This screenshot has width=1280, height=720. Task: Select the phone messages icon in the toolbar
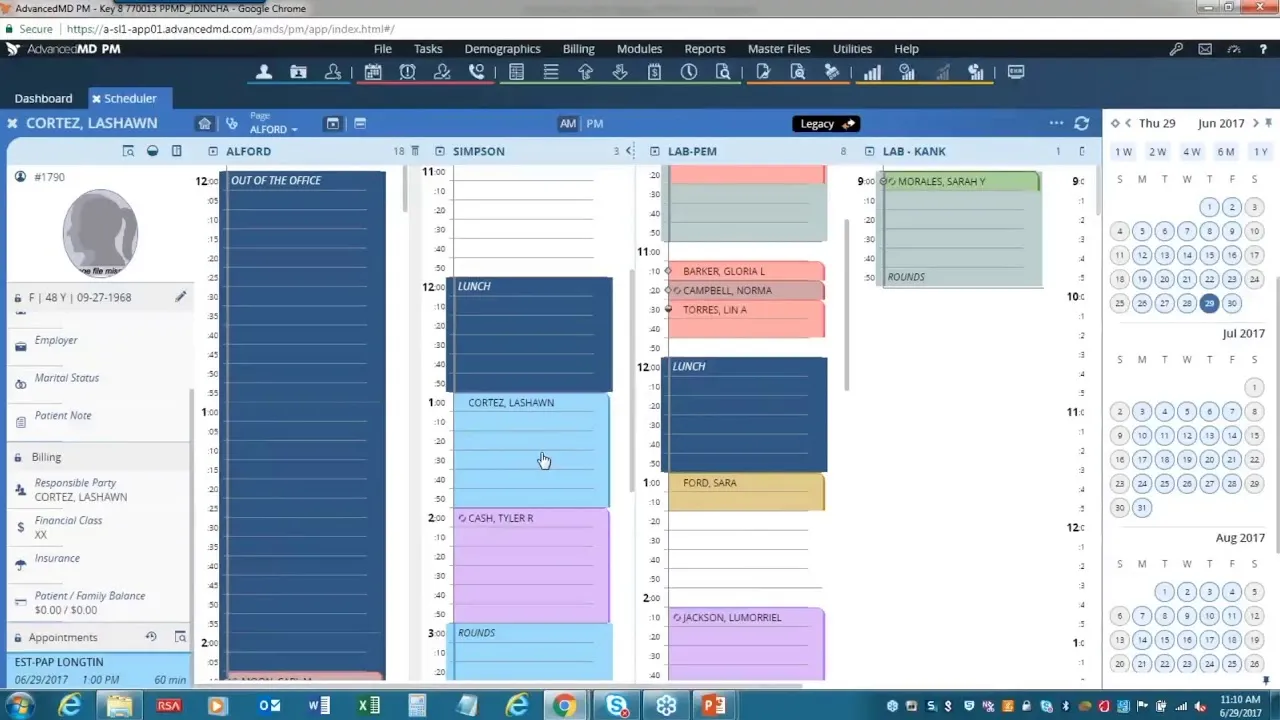(477, 71)
